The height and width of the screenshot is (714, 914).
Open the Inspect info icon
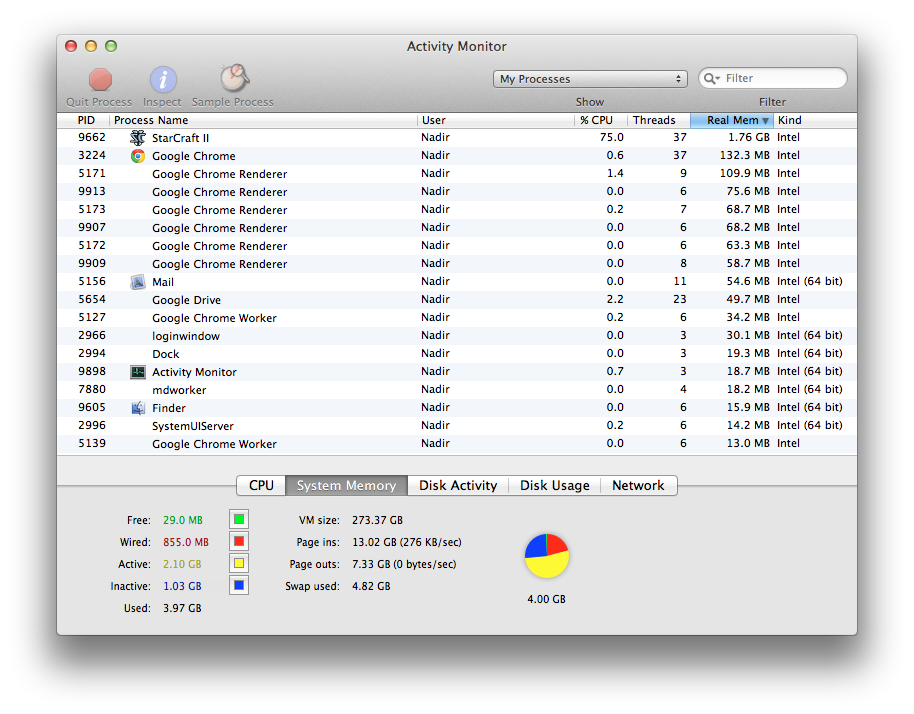163,80
